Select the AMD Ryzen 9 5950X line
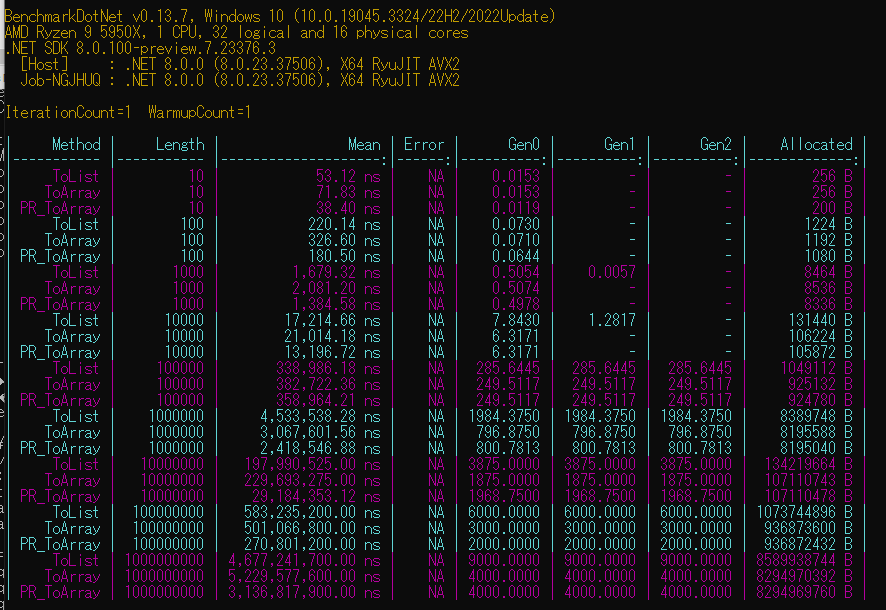The image size is (886, 610). (237, 32)
